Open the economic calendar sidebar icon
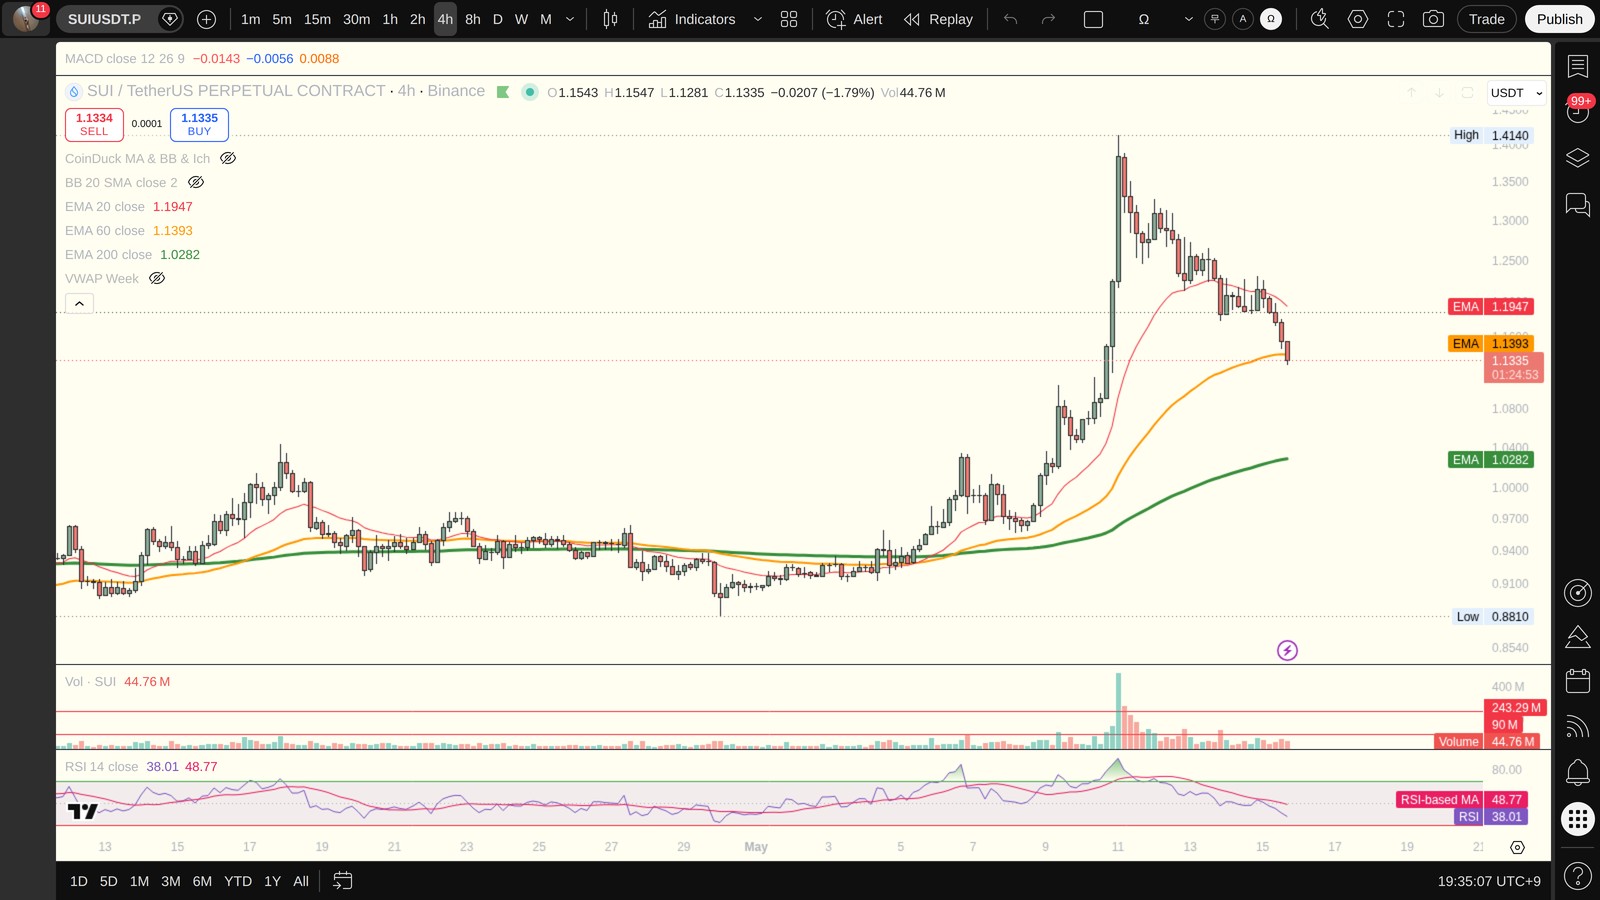Viewport: 1600px width, 900px height. pyautogui.click(x=1578, y=681)
